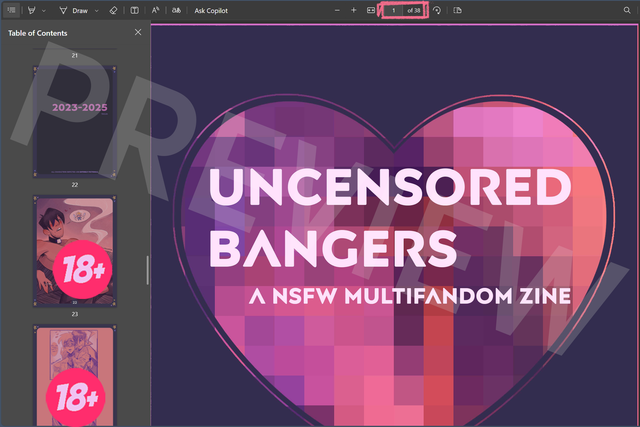Image resolution: width=640 pixels, height=427 pixels.
Task: Click the Ask Copilot button
Action: (x=211, y=10)
